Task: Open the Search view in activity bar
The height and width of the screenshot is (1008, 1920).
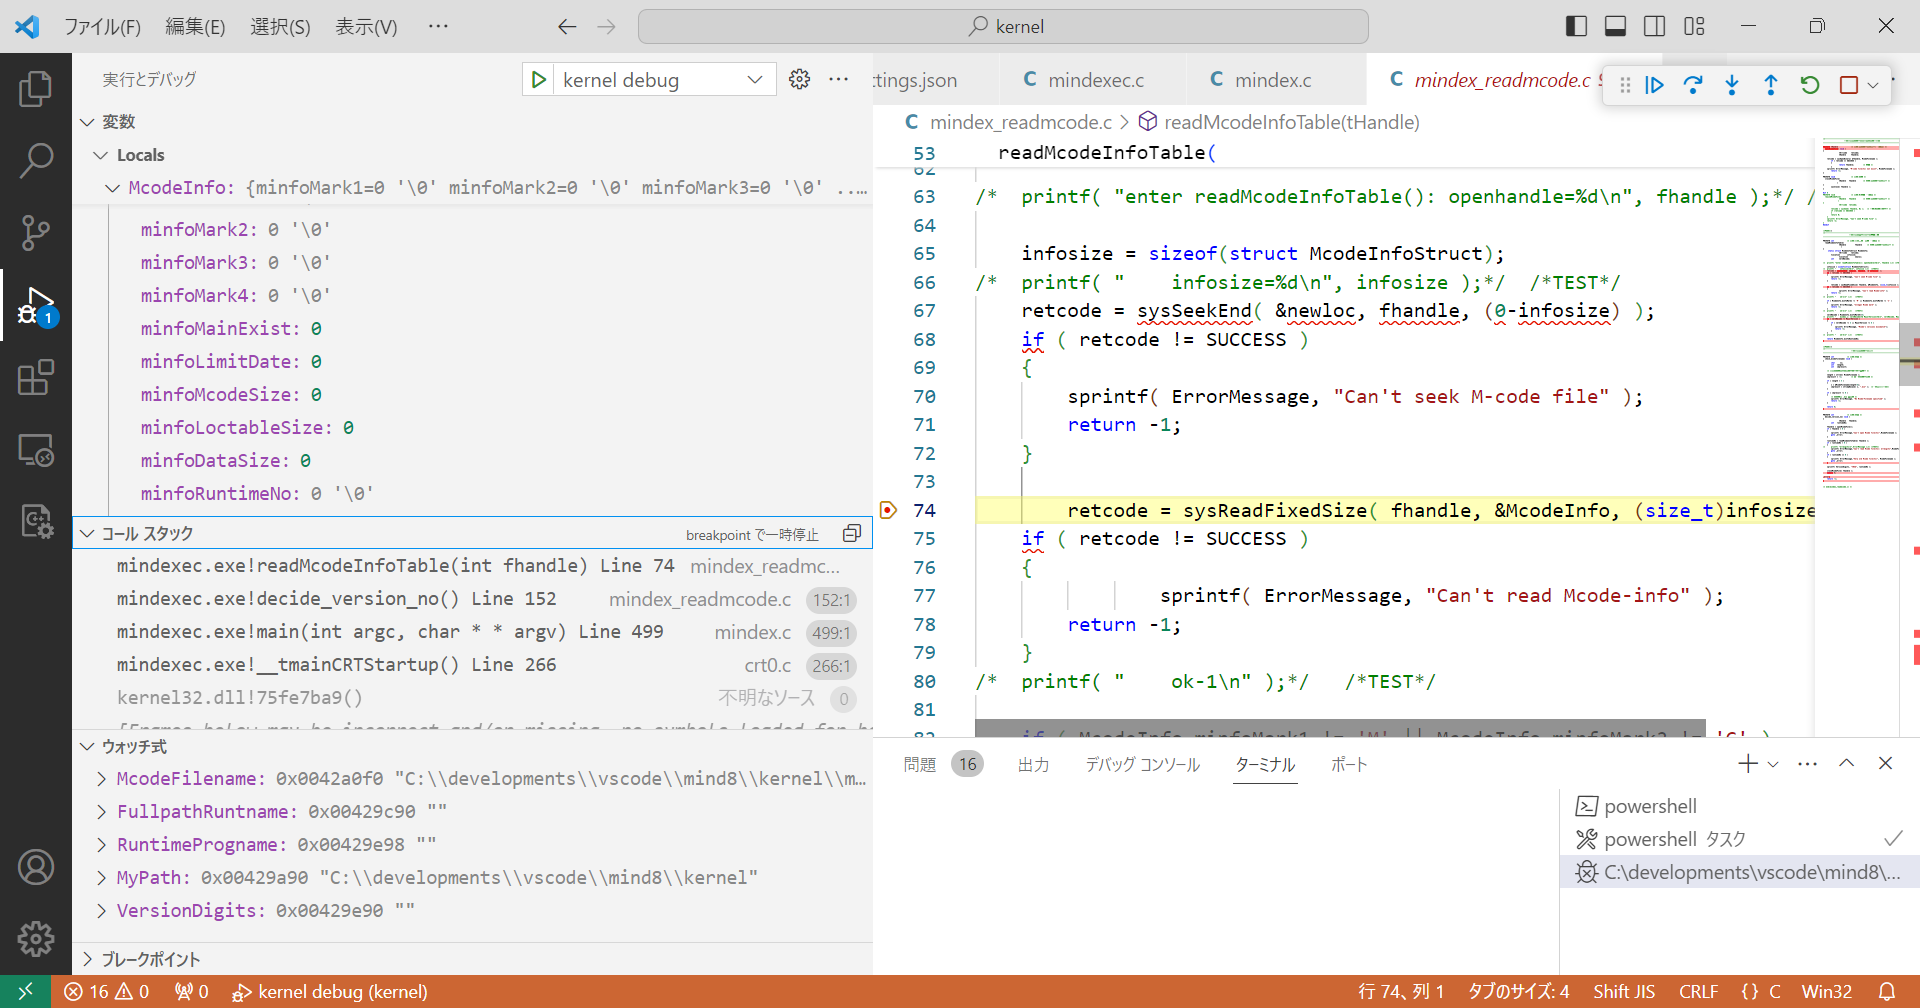Action: tap(36, 160)
